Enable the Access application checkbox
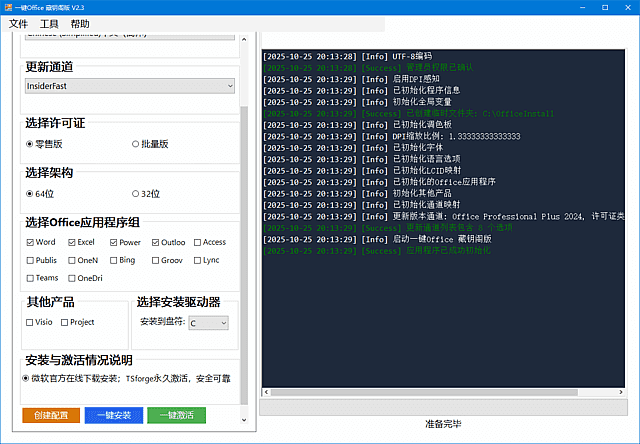 coord(197,242)
